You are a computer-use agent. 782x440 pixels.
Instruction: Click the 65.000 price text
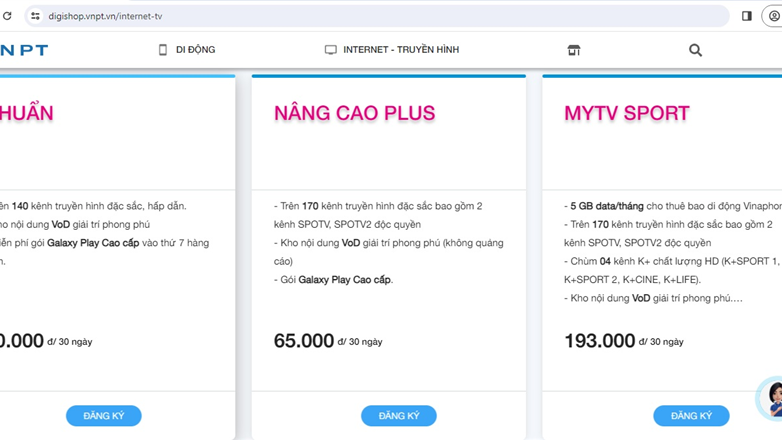point(304,341)
